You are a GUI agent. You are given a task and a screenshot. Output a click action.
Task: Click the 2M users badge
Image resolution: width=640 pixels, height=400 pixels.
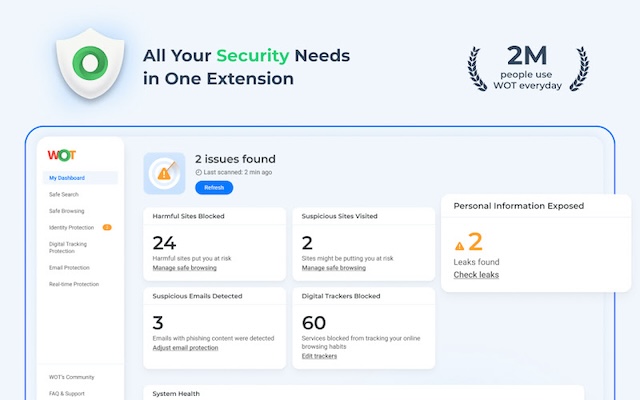[528, 68]
